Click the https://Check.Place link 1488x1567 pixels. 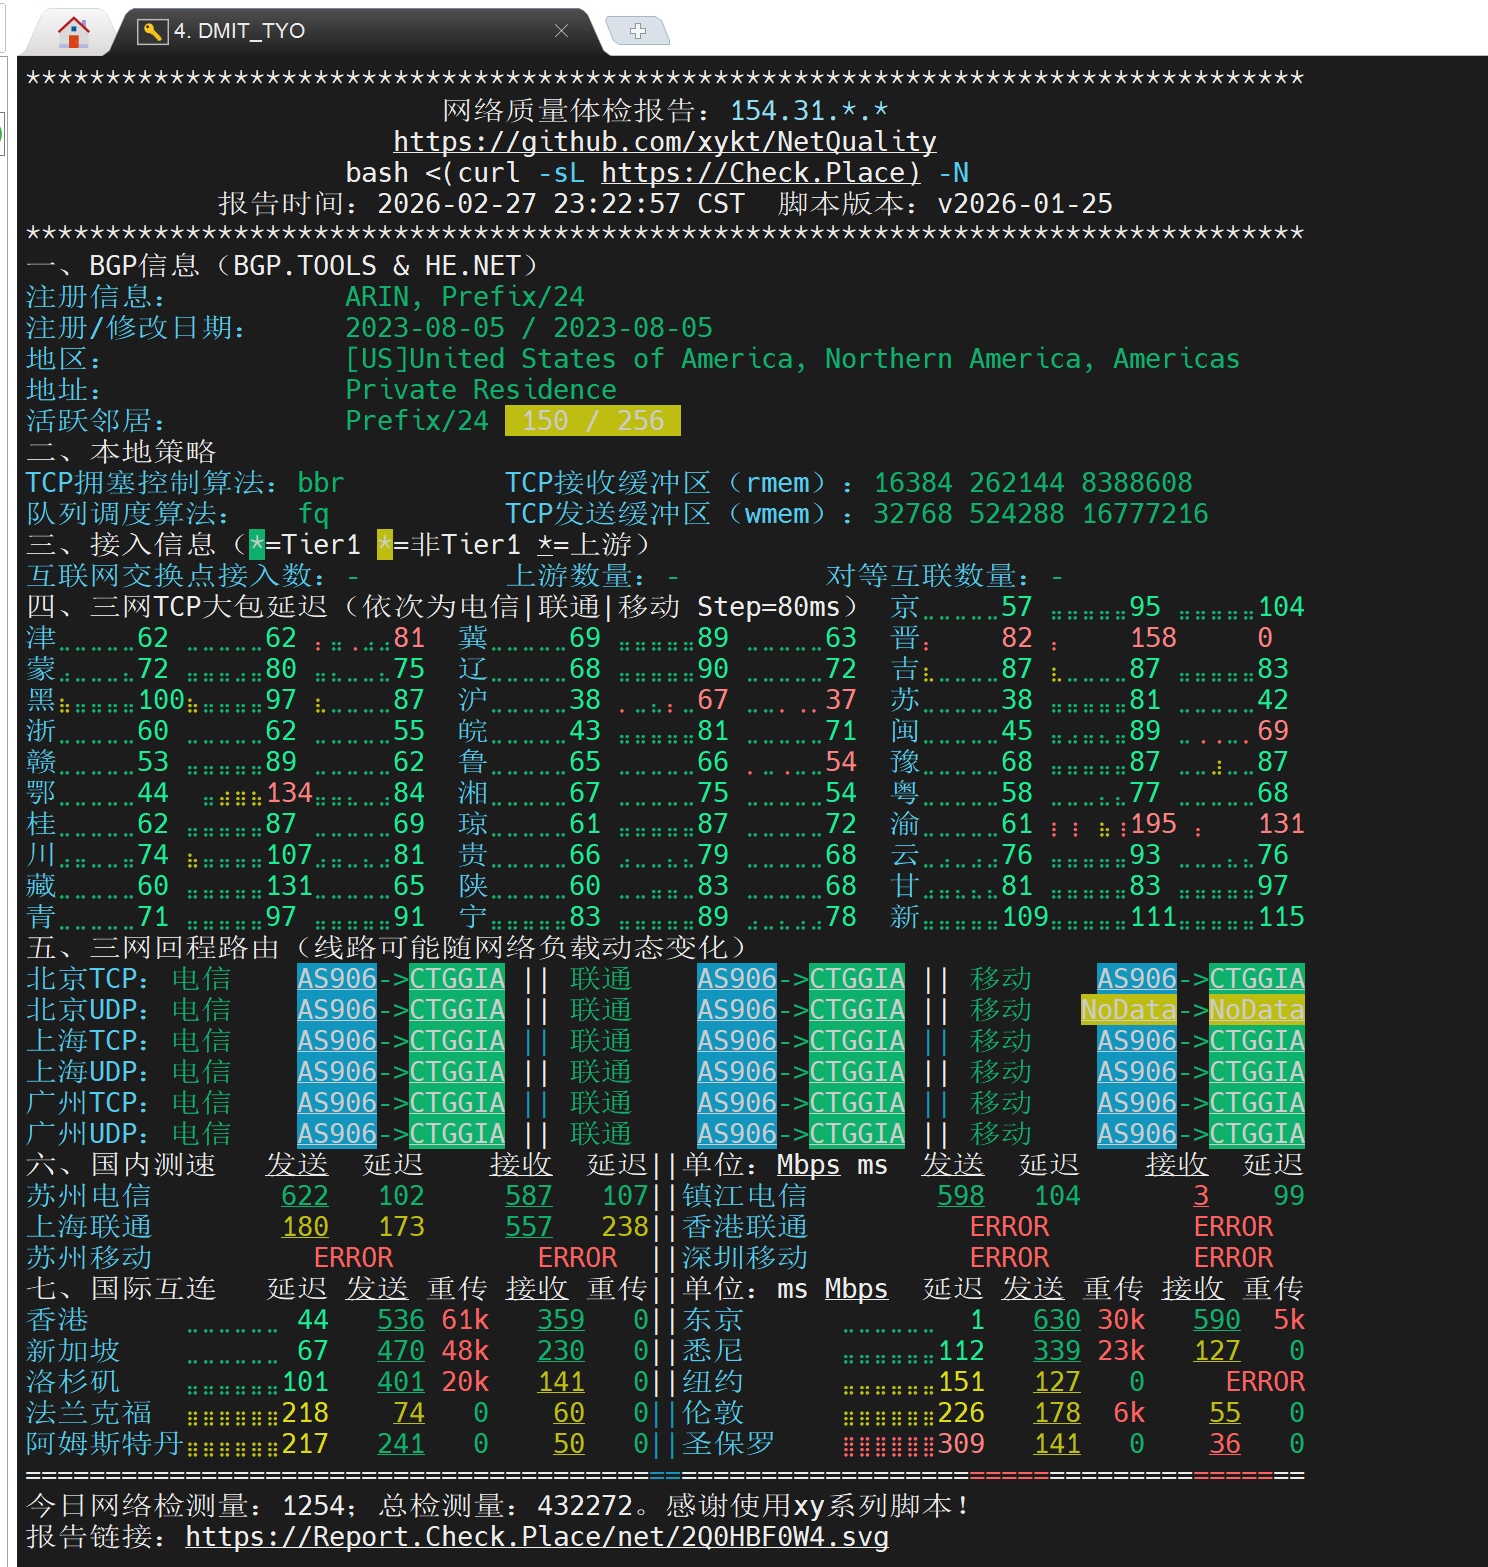(x=760, y=173)
